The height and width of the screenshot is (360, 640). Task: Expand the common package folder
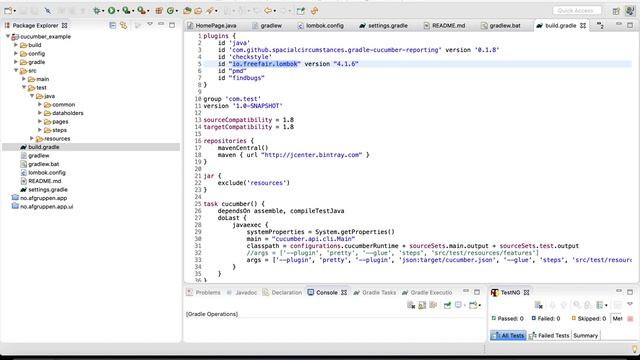click(40, 104)
